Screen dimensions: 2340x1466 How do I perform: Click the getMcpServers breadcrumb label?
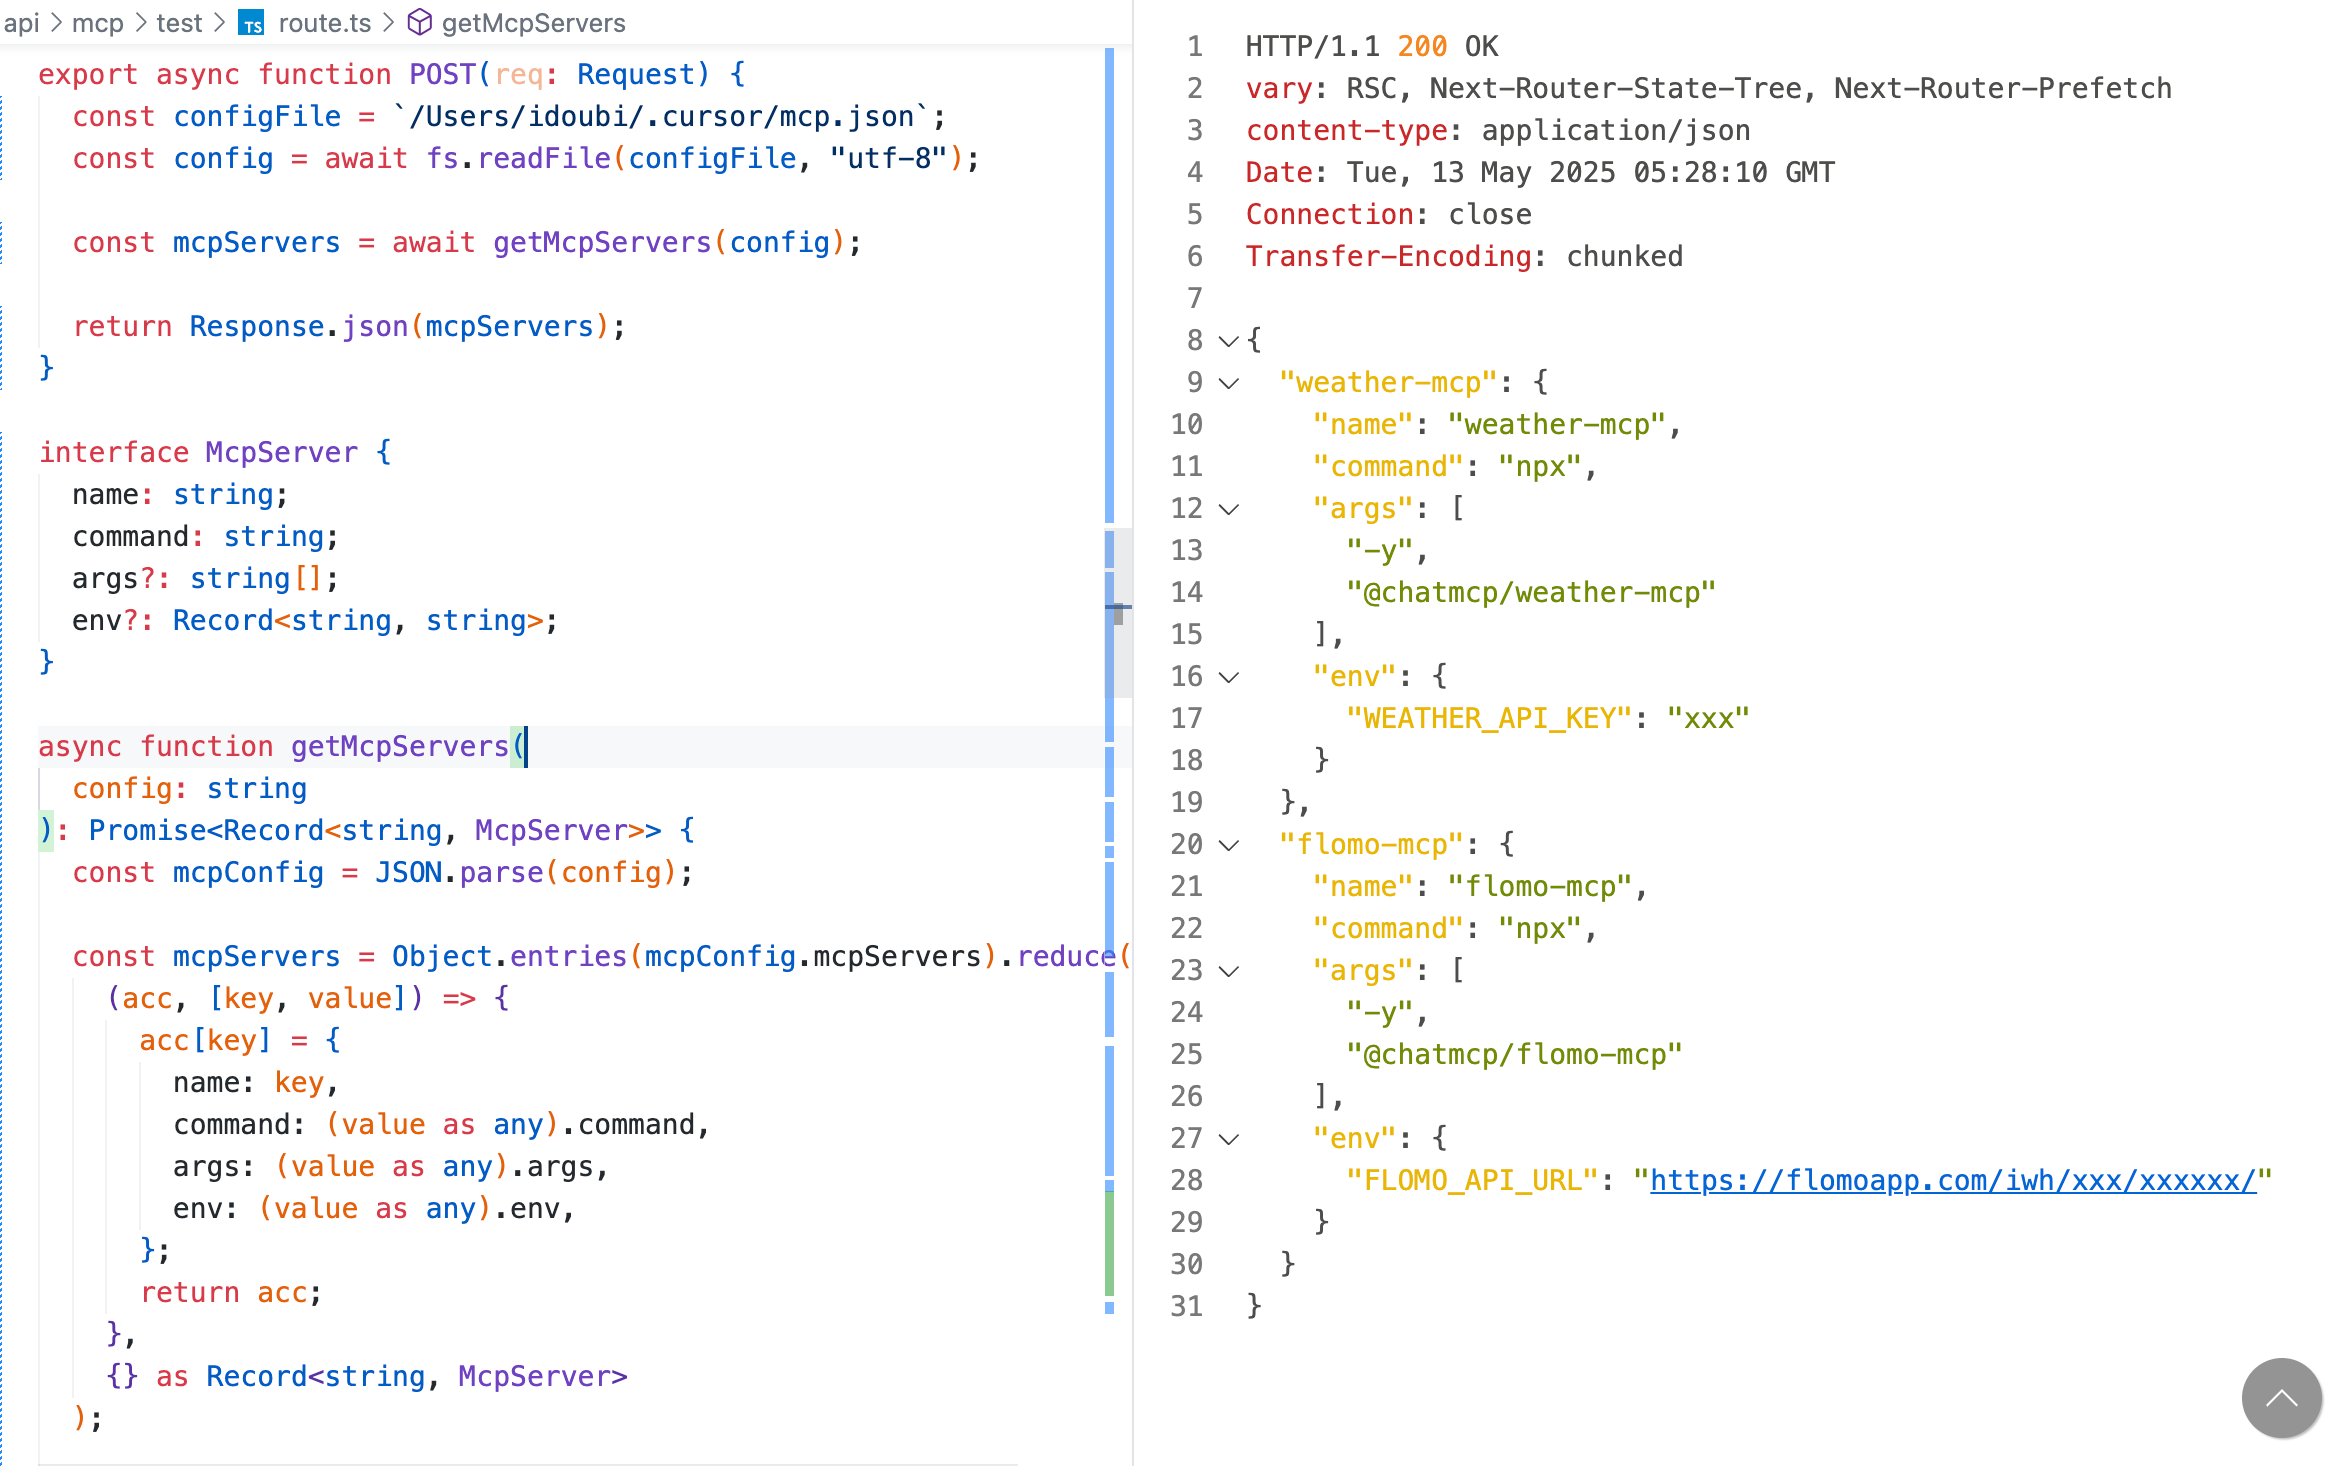[533, 23]
